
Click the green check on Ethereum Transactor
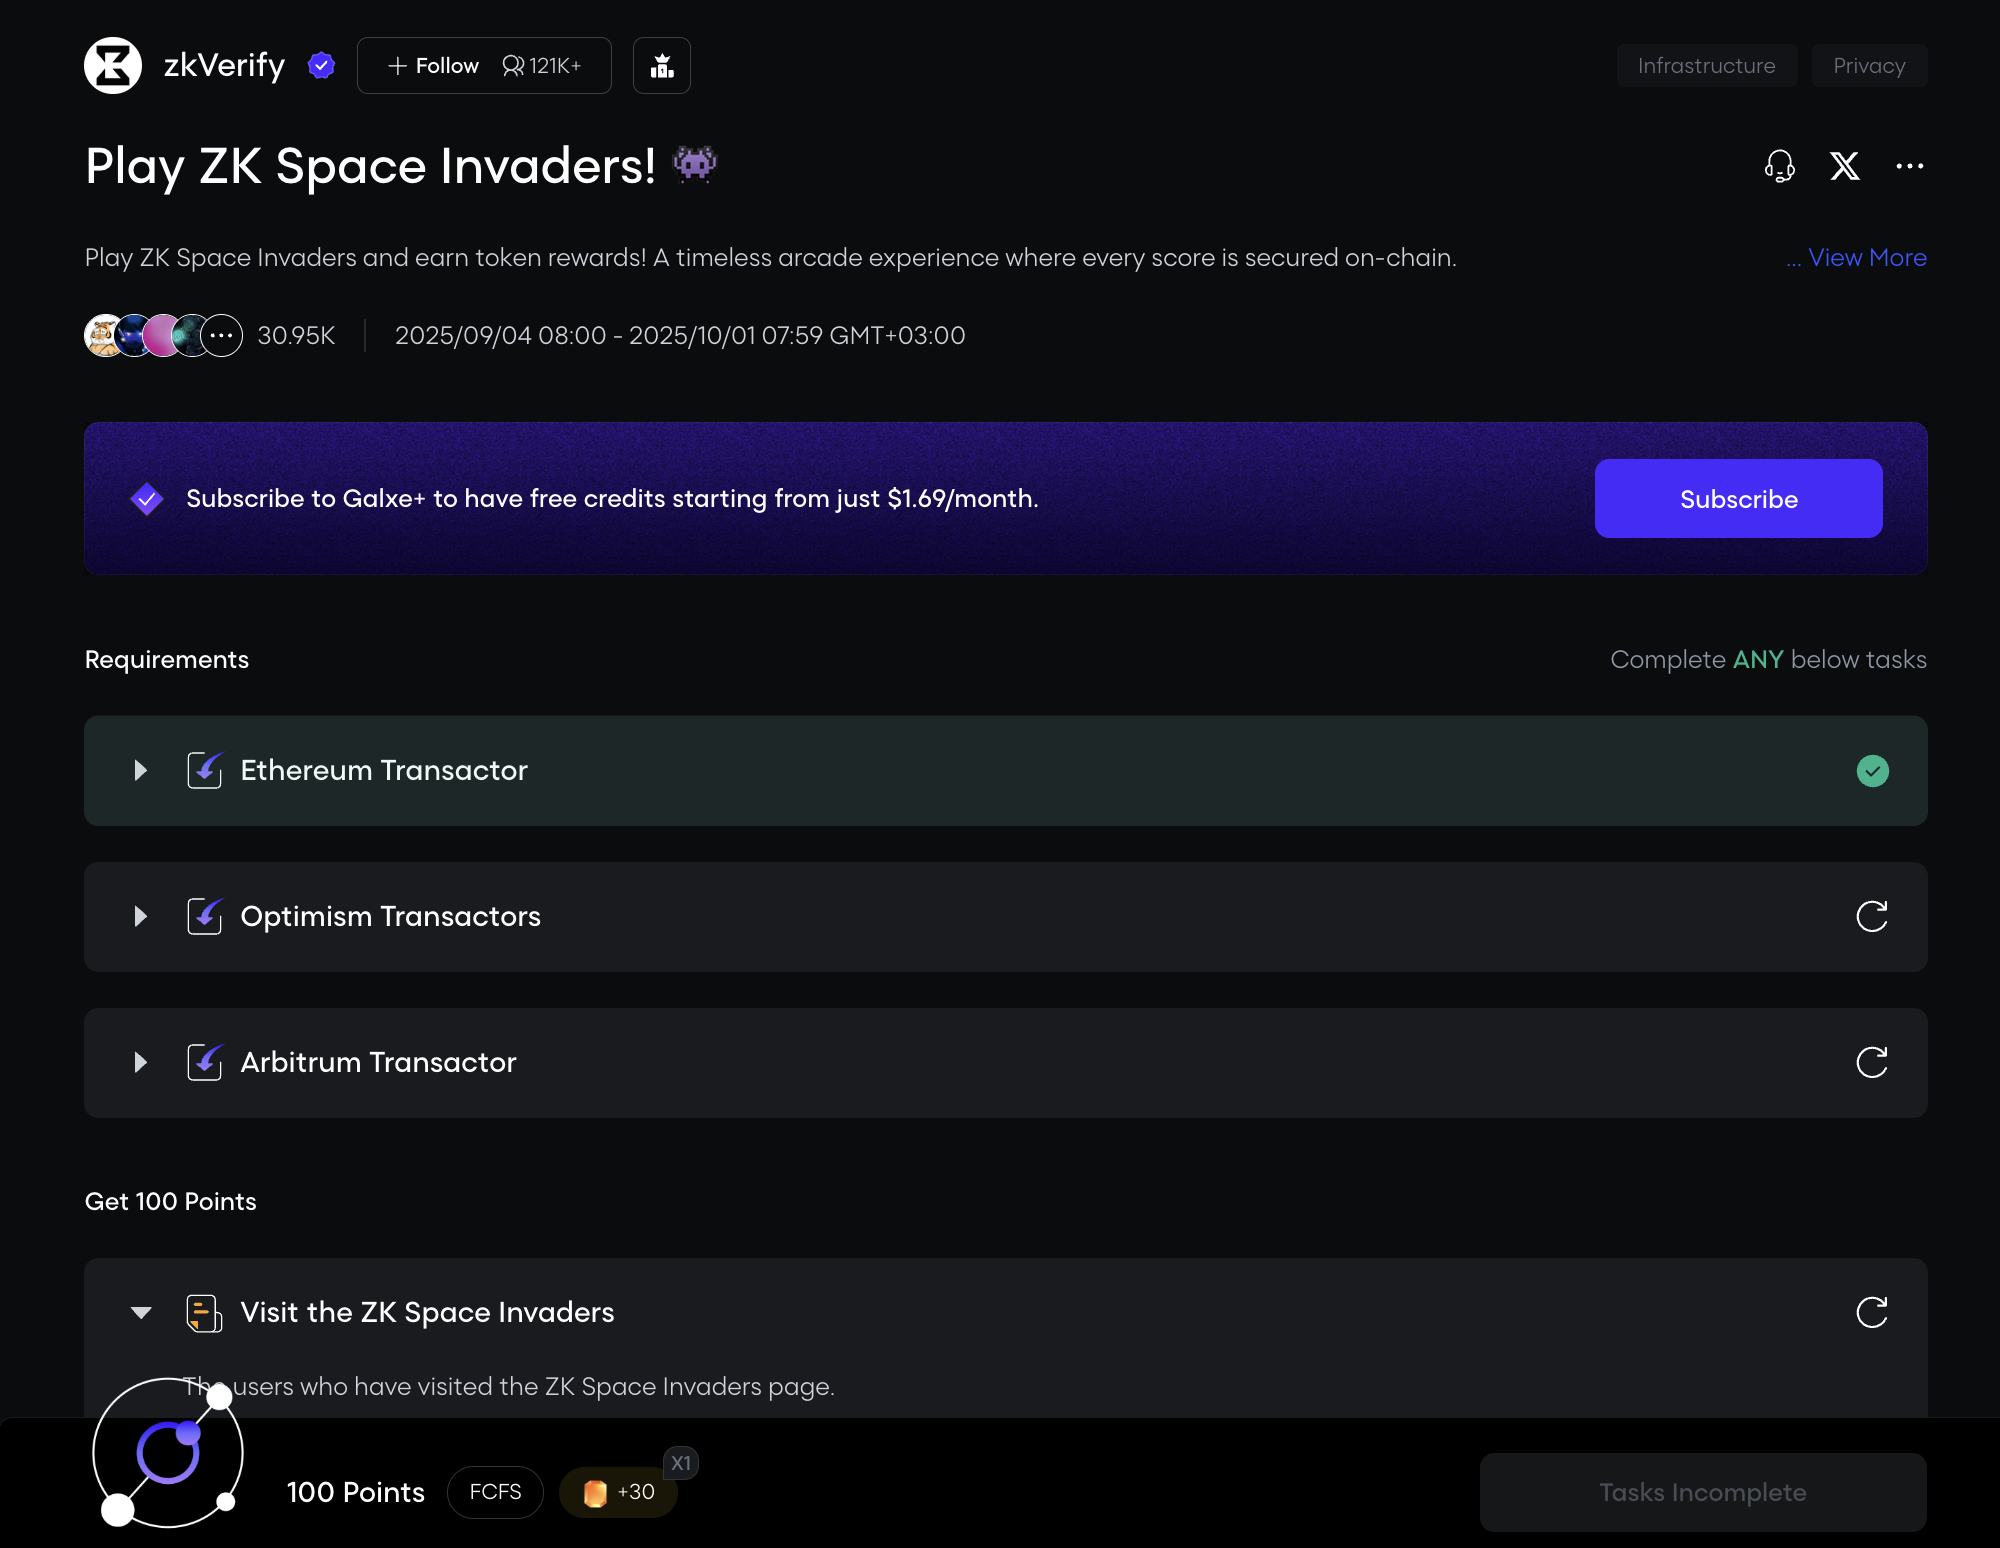click(1872, 771)
